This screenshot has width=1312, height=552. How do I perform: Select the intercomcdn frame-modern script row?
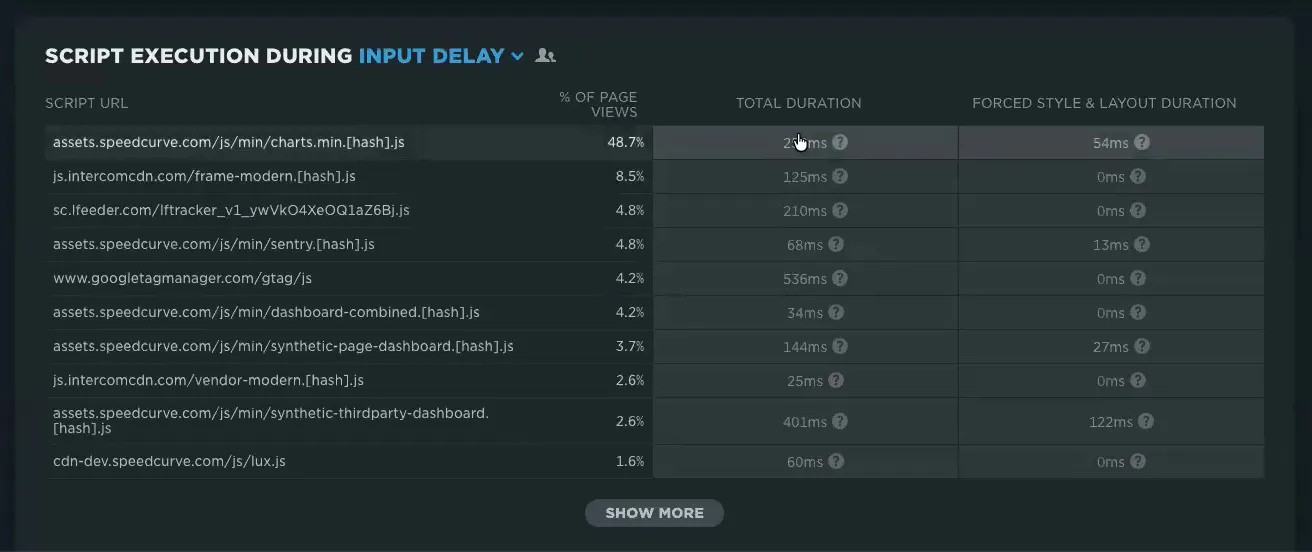tap(655, 177)
